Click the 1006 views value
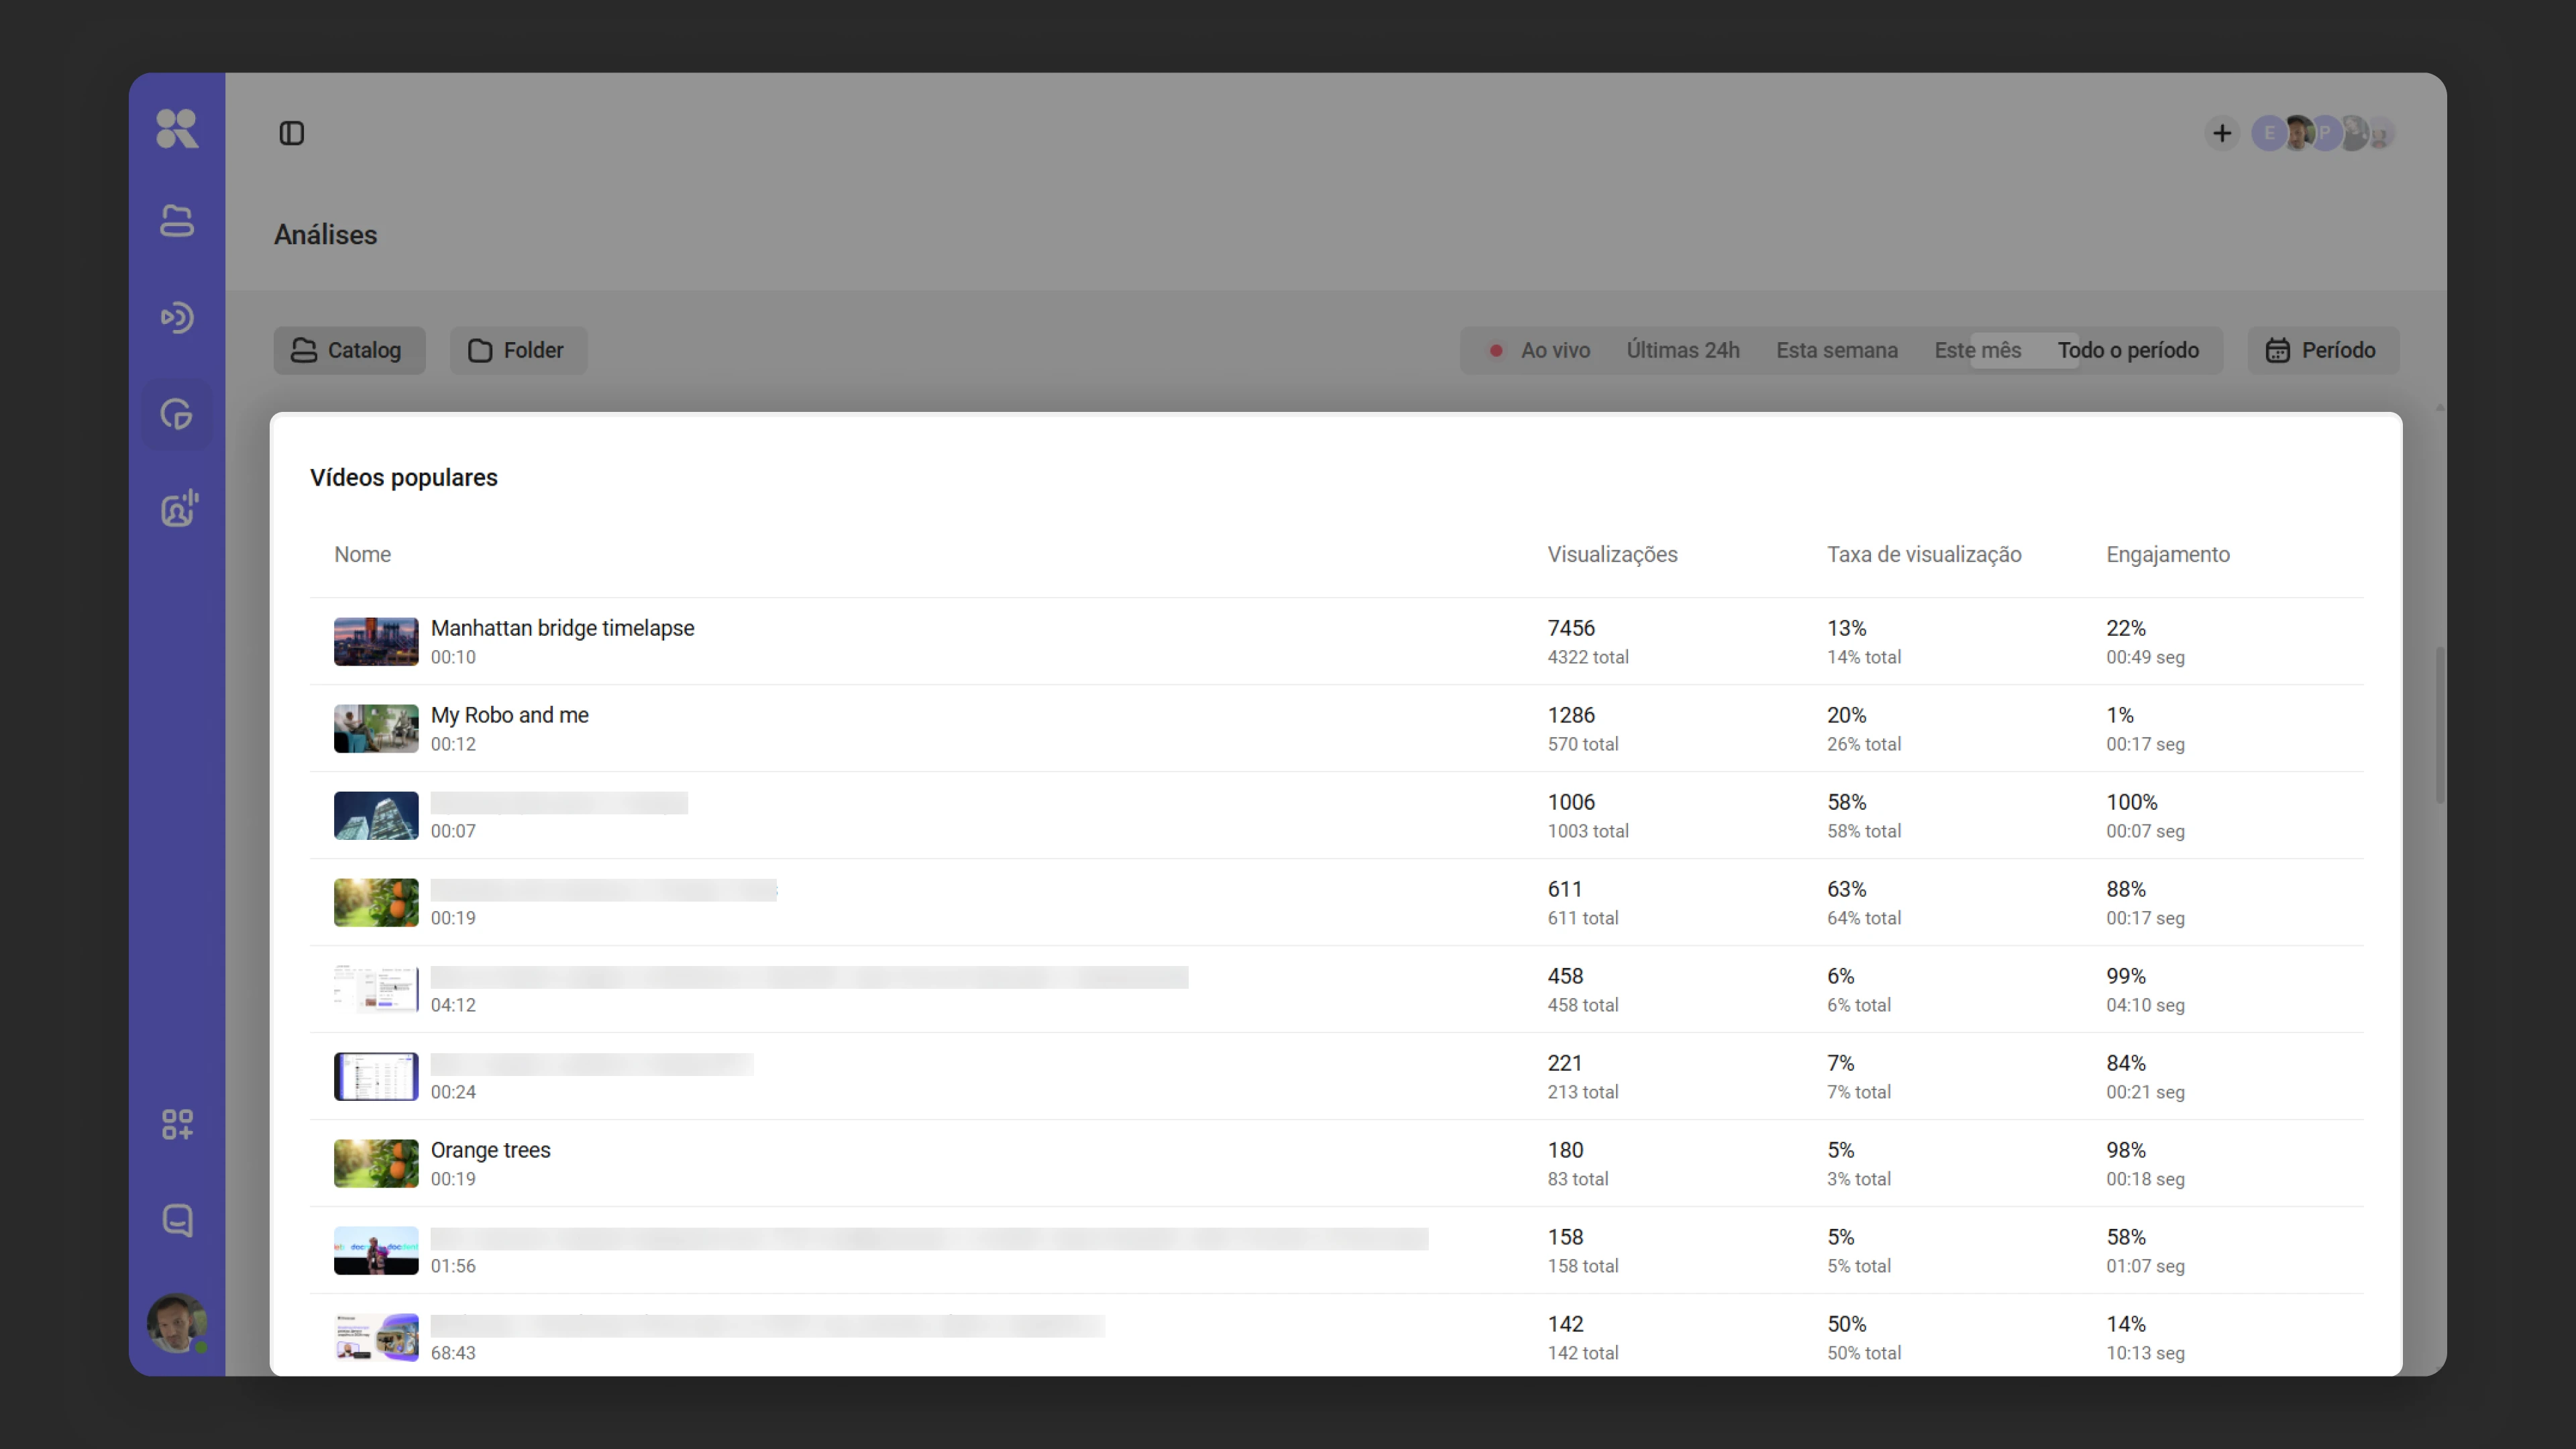This screenshot has width=2576, height=1449. (1571, 802)
